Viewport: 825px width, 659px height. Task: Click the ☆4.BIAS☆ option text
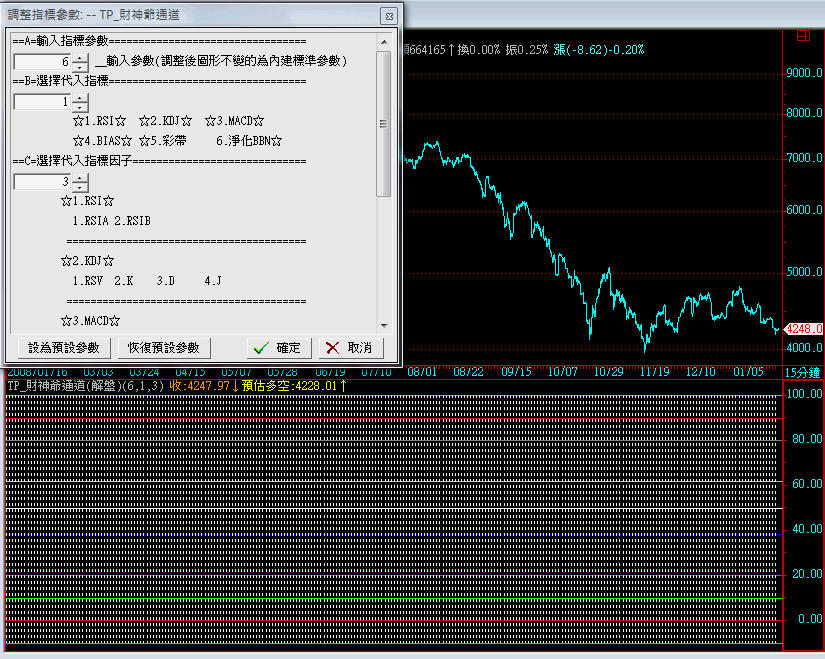click(x=103, y=141)
